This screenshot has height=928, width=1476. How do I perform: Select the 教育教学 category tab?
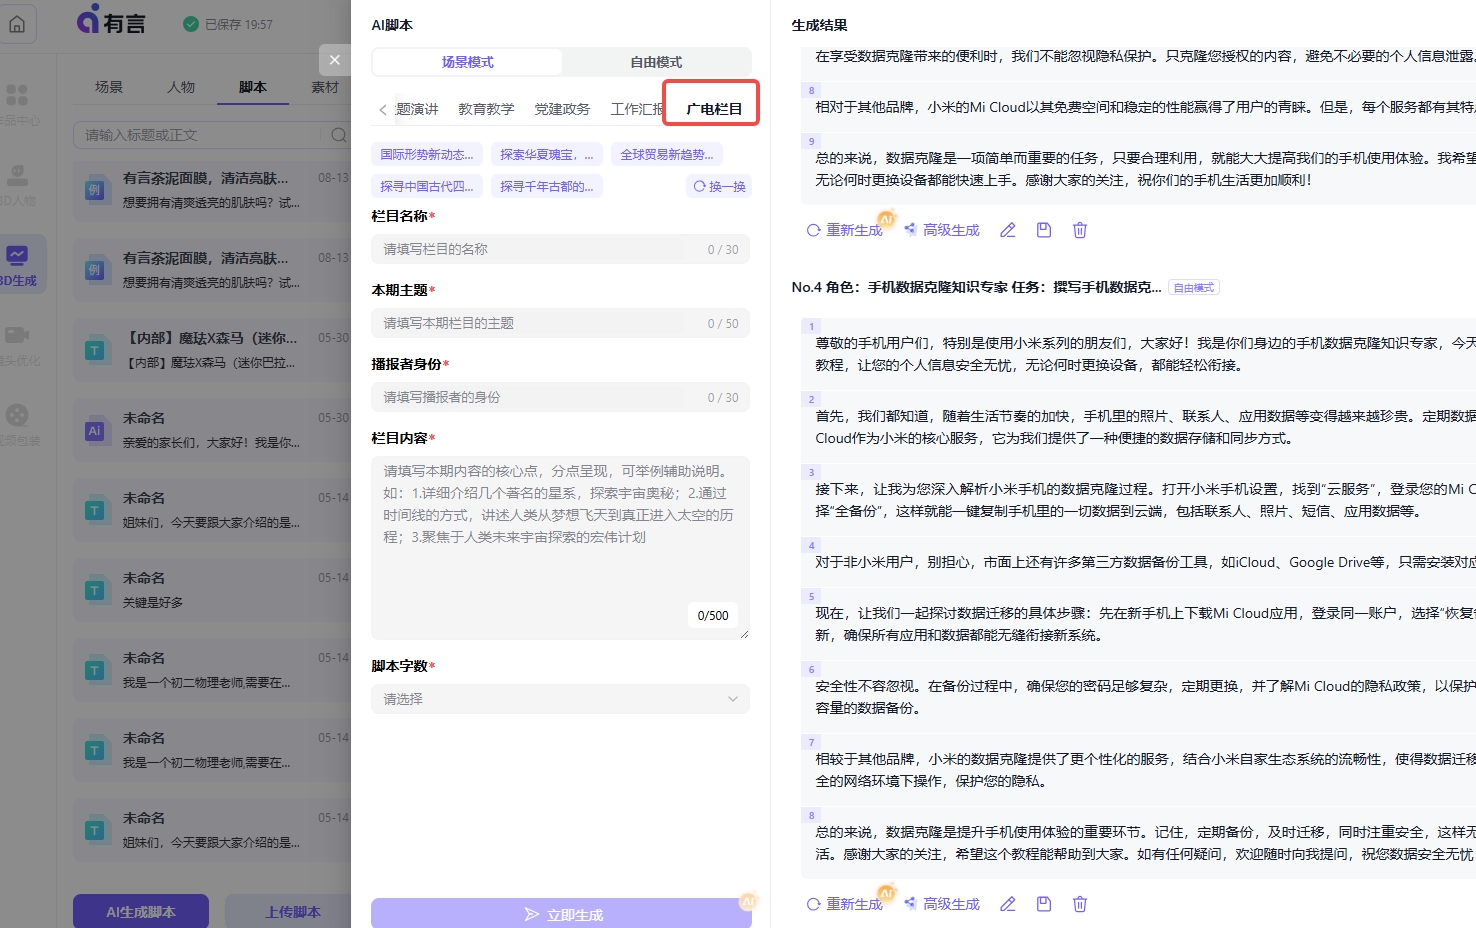click(486, 109)
